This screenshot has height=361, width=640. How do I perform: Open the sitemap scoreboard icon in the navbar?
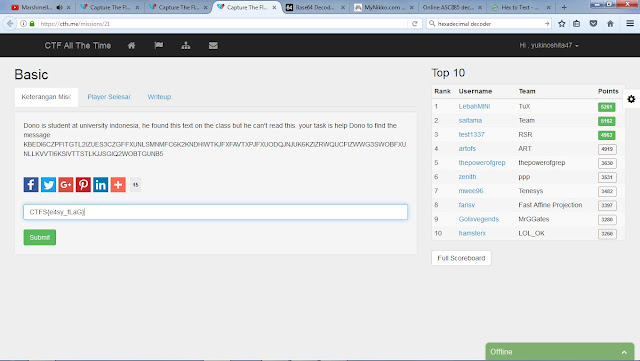(x=186, y=45)
